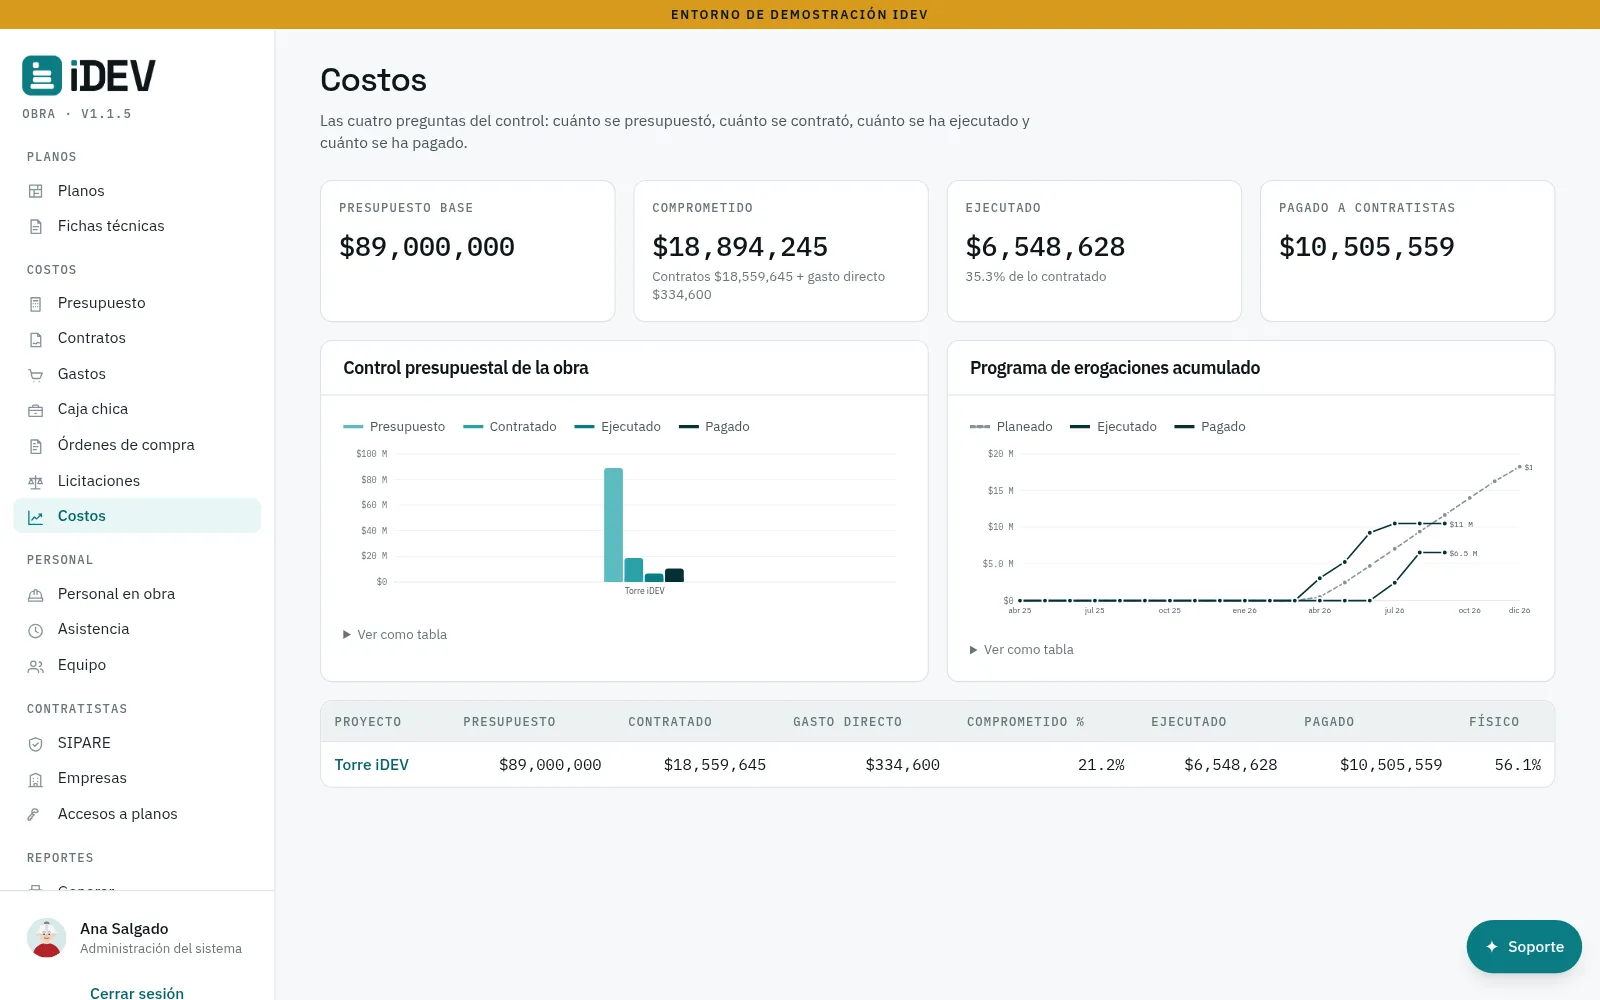The image size is (1600, 1000).
Task: Go to Licitaciones in the sidebar
Action: point(137,481)
